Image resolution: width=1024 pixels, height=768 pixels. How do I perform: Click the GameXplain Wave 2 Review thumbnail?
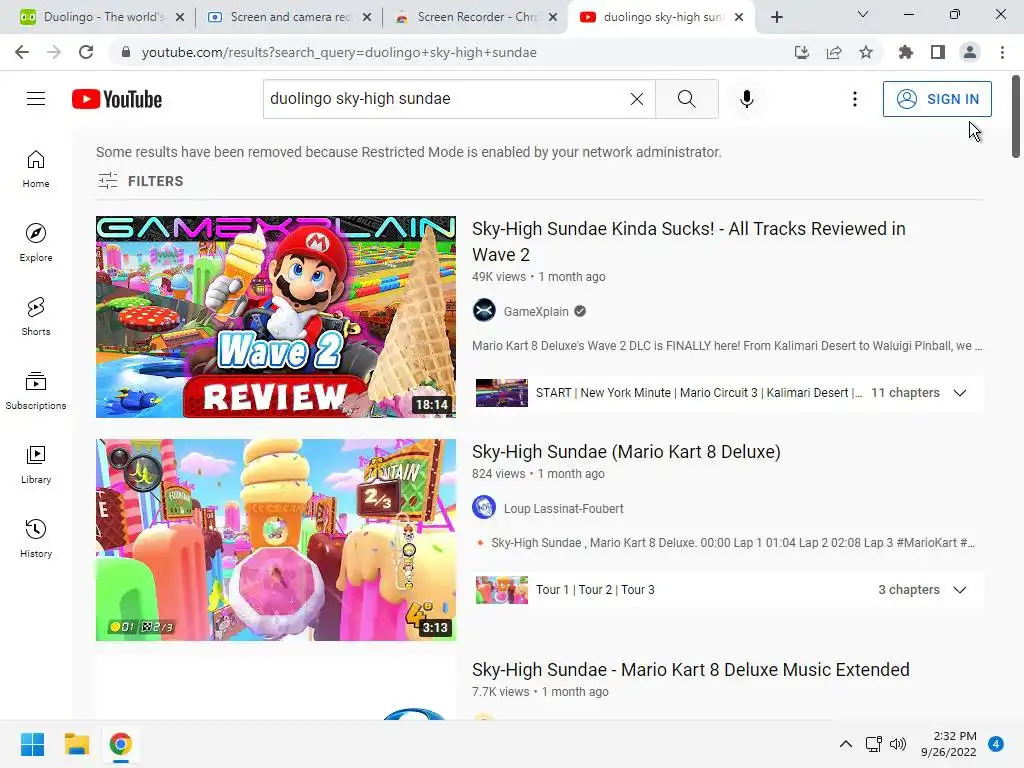pyautogui.click(x=276, y=317)
